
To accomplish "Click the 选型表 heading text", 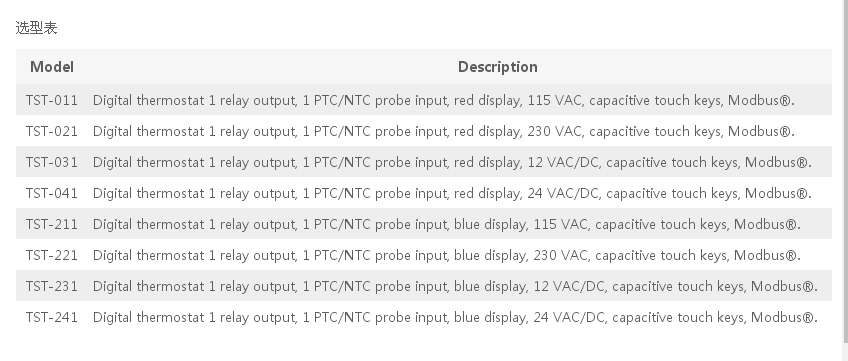I will point(36,28).
